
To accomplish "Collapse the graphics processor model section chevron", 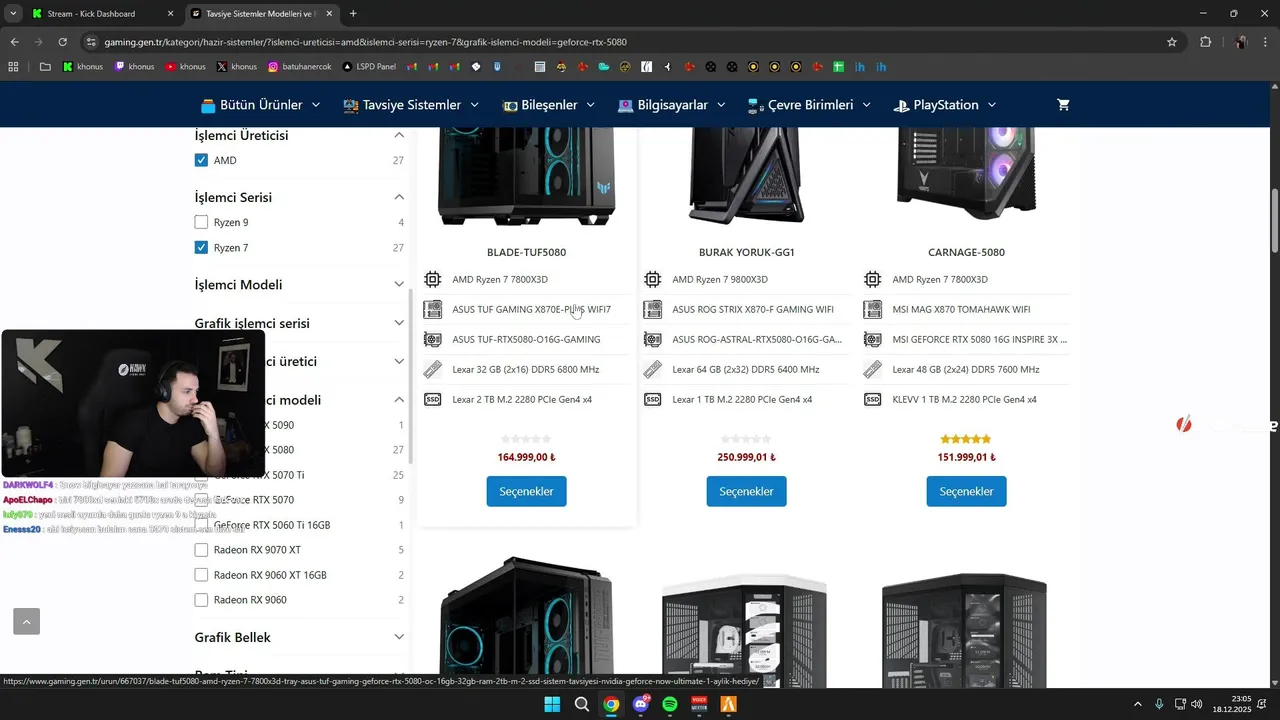I will (398, 400).
